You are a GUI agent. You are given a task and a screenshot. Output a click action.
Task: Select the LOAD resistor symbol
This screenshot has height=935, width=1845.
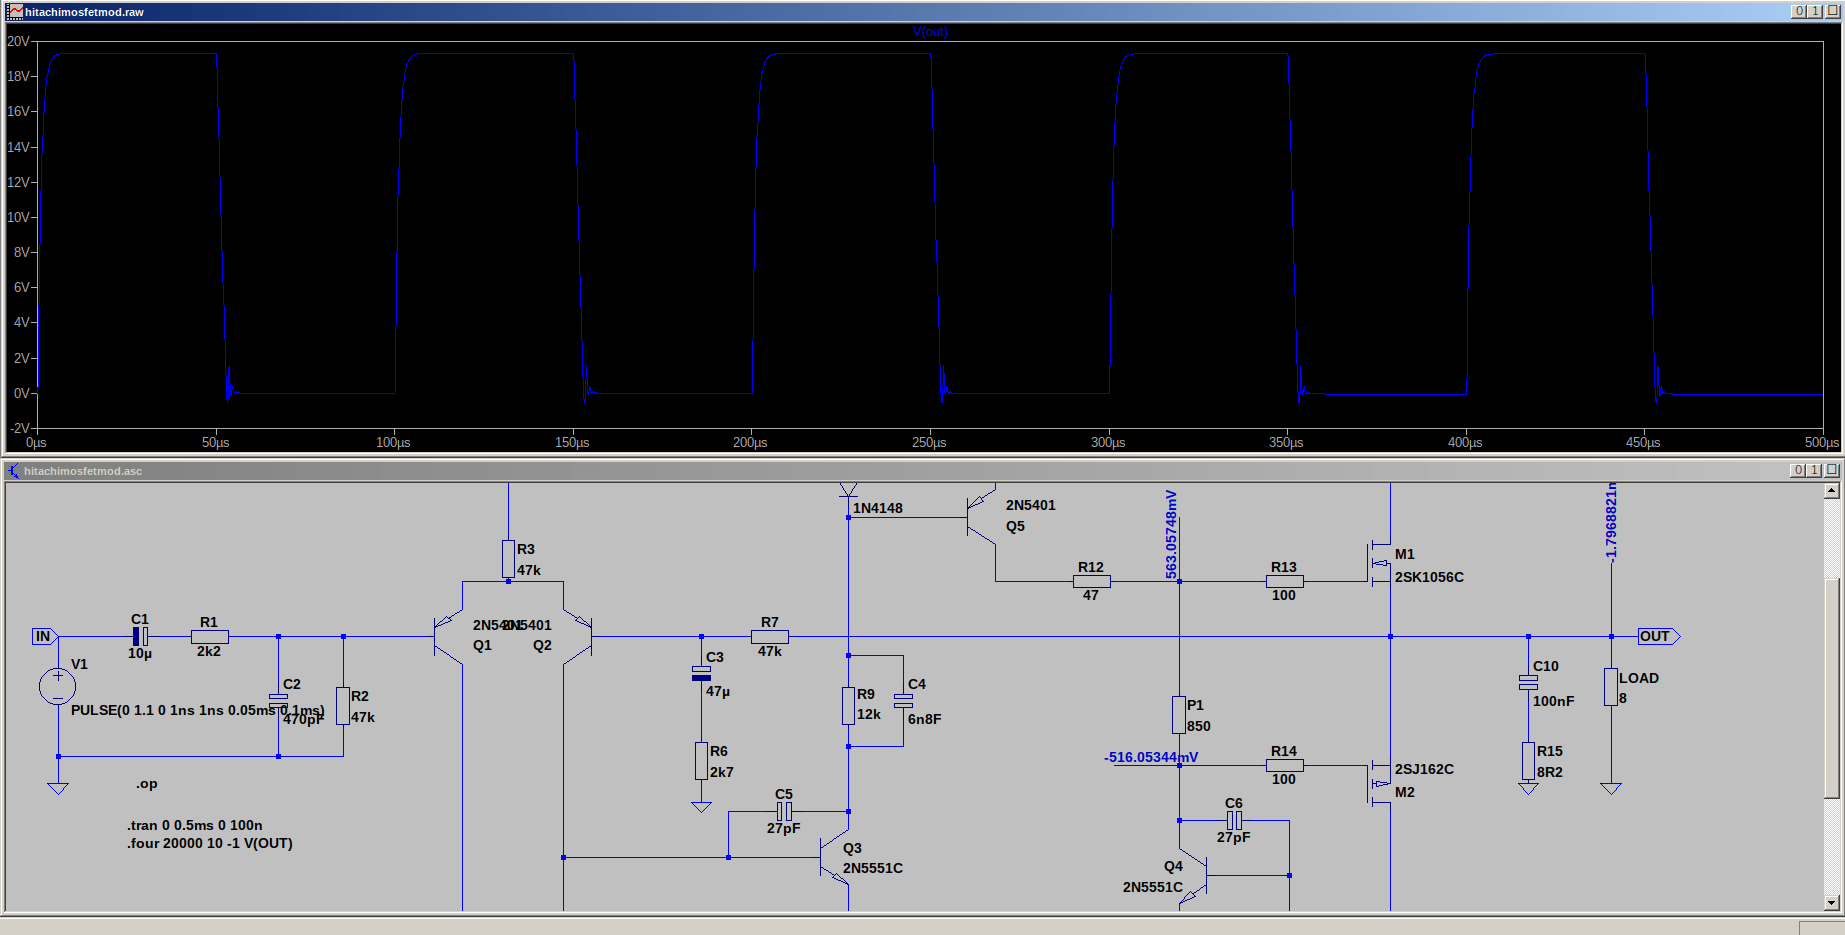(1611, 687)
